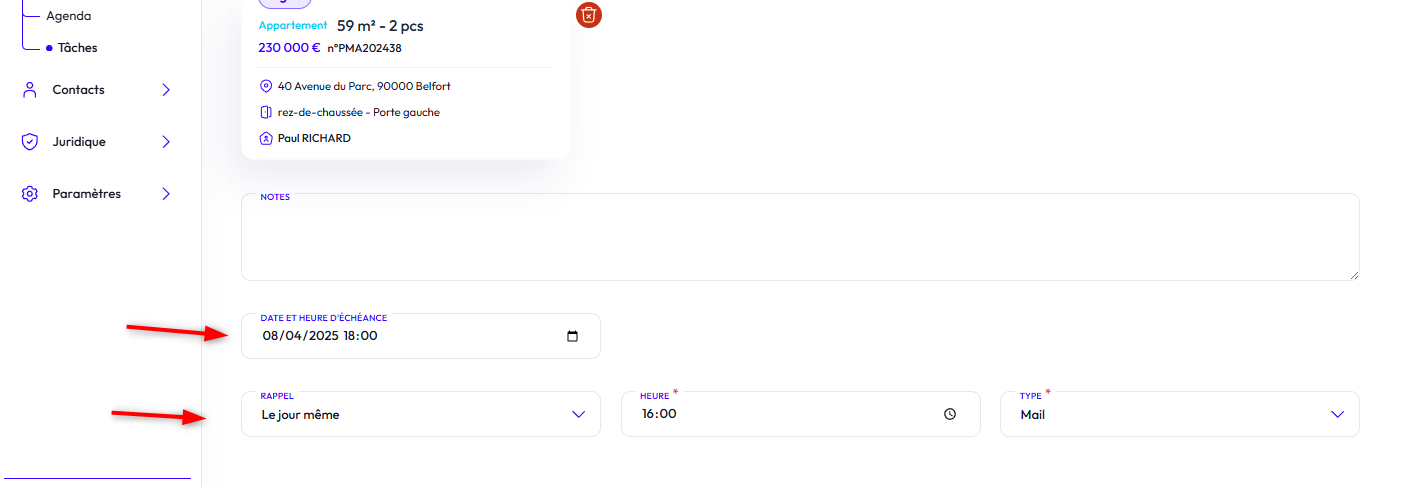Click the Paul RICHARD owner name
The height and width of the screenshot is (487, 1402).
[314, 138]
